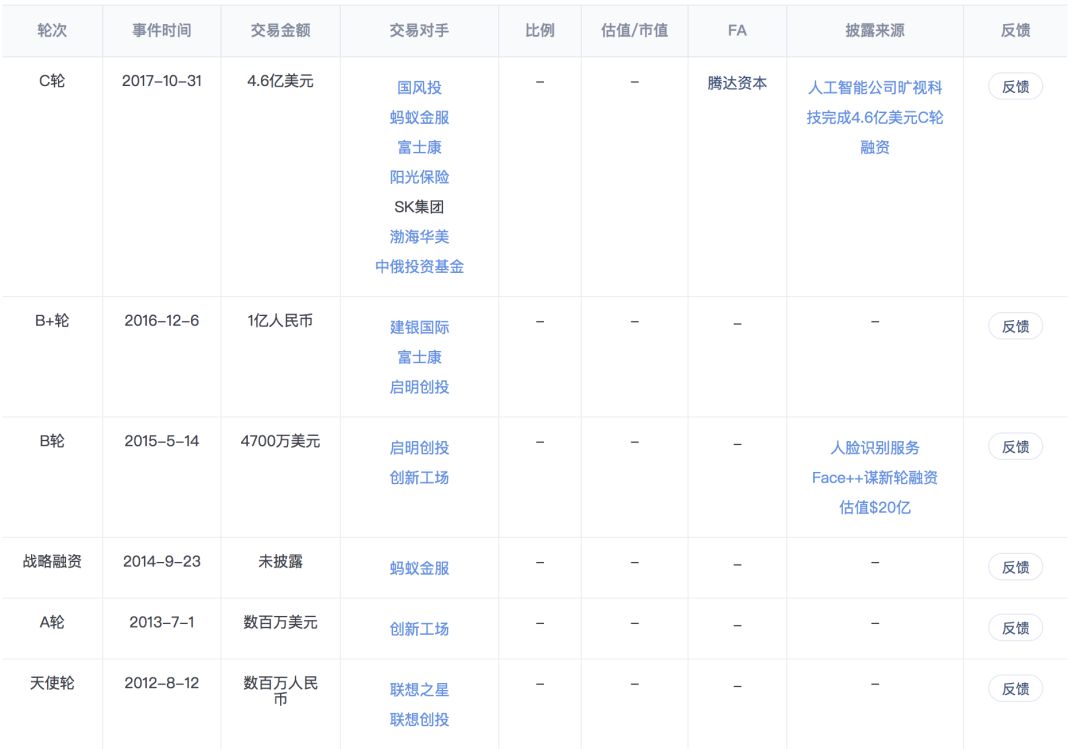Open 启明创投 link in B轮 row
Screen dimensions: 1080x749
pyautogui.click(x=419, y=448)
